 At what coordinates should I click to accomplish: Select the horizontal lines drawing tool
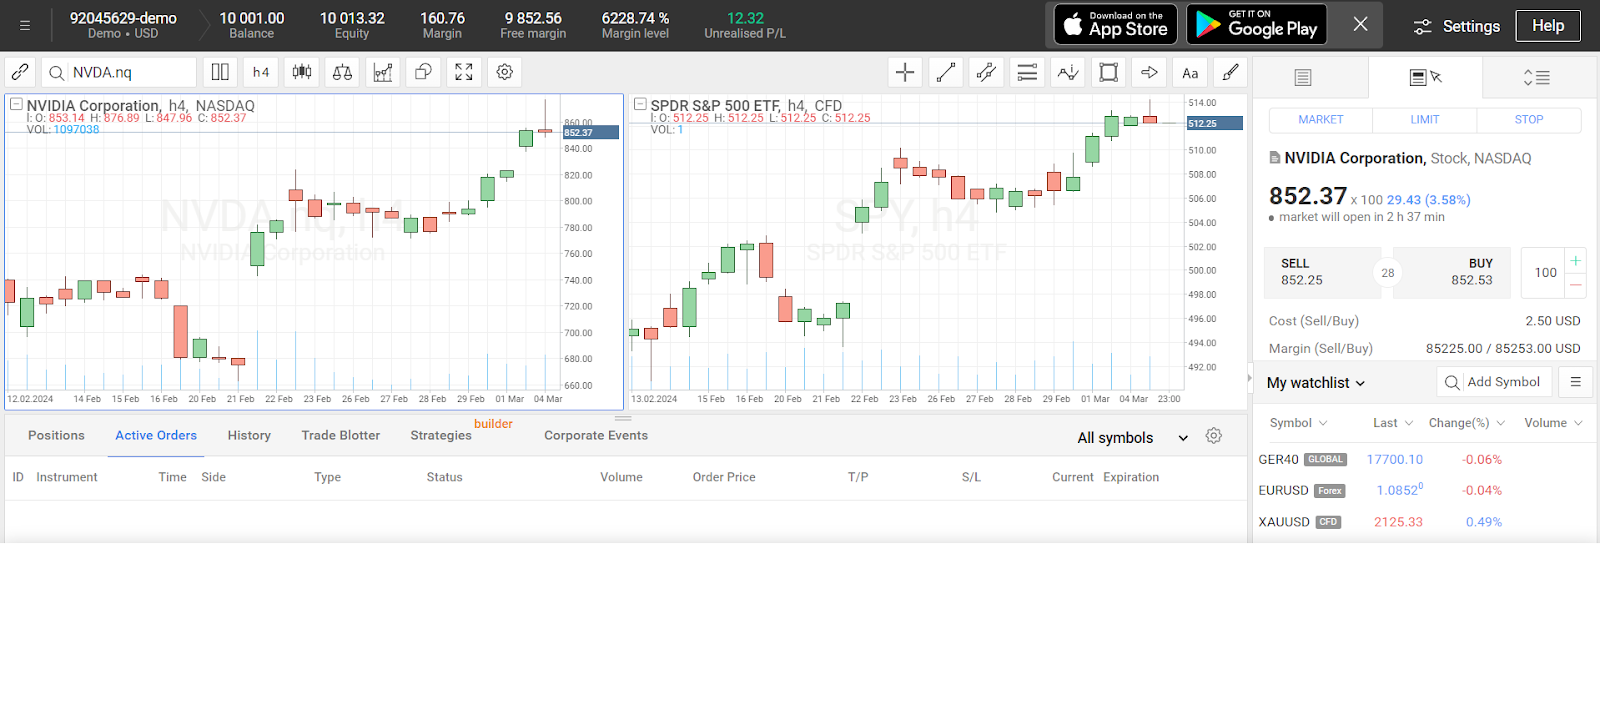point(1027,72)
